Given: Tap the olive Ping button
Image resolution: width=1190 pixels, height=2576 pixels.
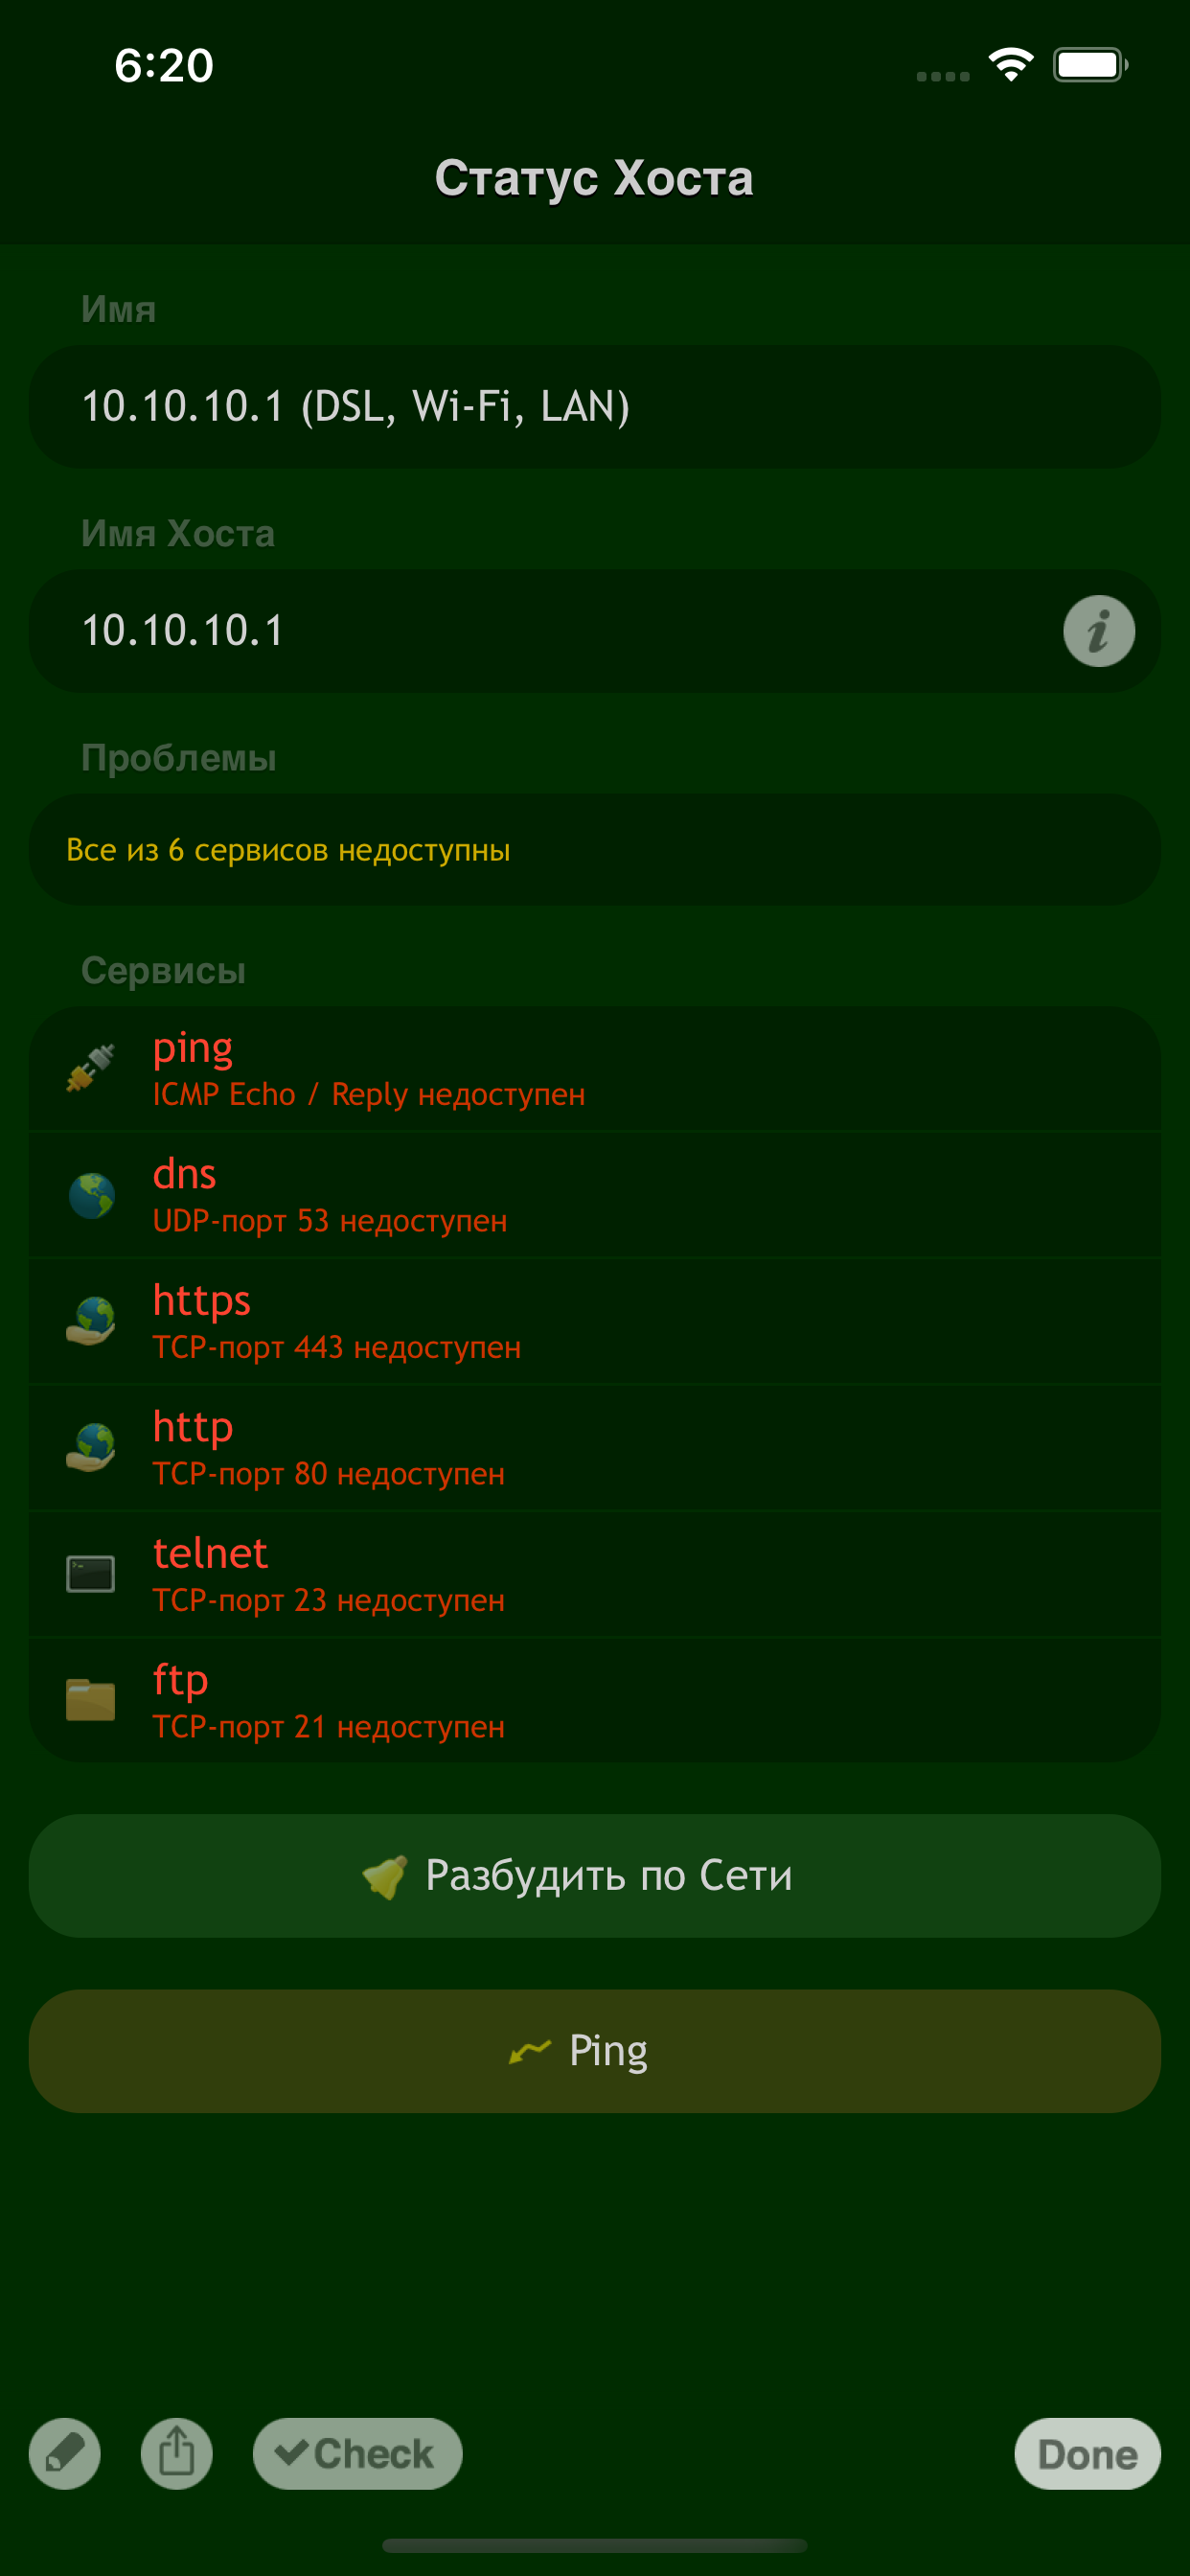Looking at the screenshot, I should pyautogui.click(x=595, y=2050).
